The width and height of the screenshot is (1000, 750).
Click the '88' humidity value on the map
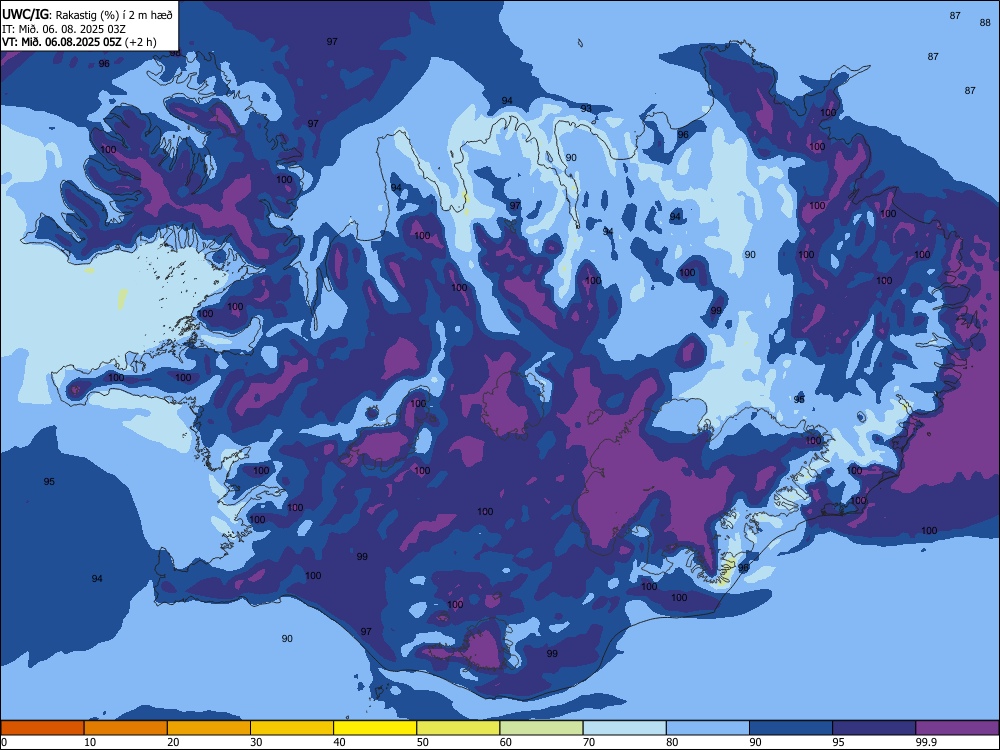[x=985, y=22]
